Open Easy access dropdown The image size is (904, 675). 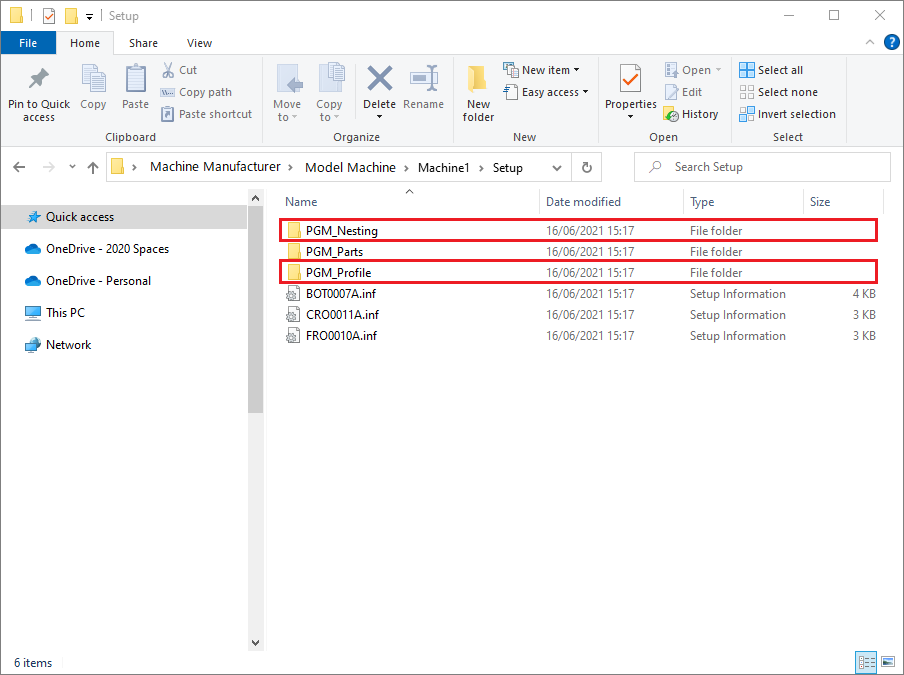[x=546, y=92]
